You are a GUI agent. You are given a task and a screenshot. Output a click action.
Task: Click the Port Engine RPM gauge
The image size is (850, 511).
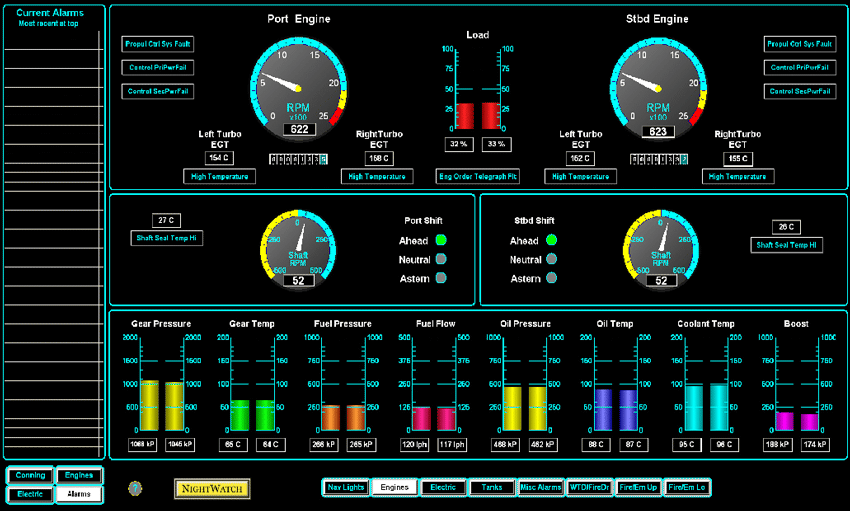[x=299, y=86]
